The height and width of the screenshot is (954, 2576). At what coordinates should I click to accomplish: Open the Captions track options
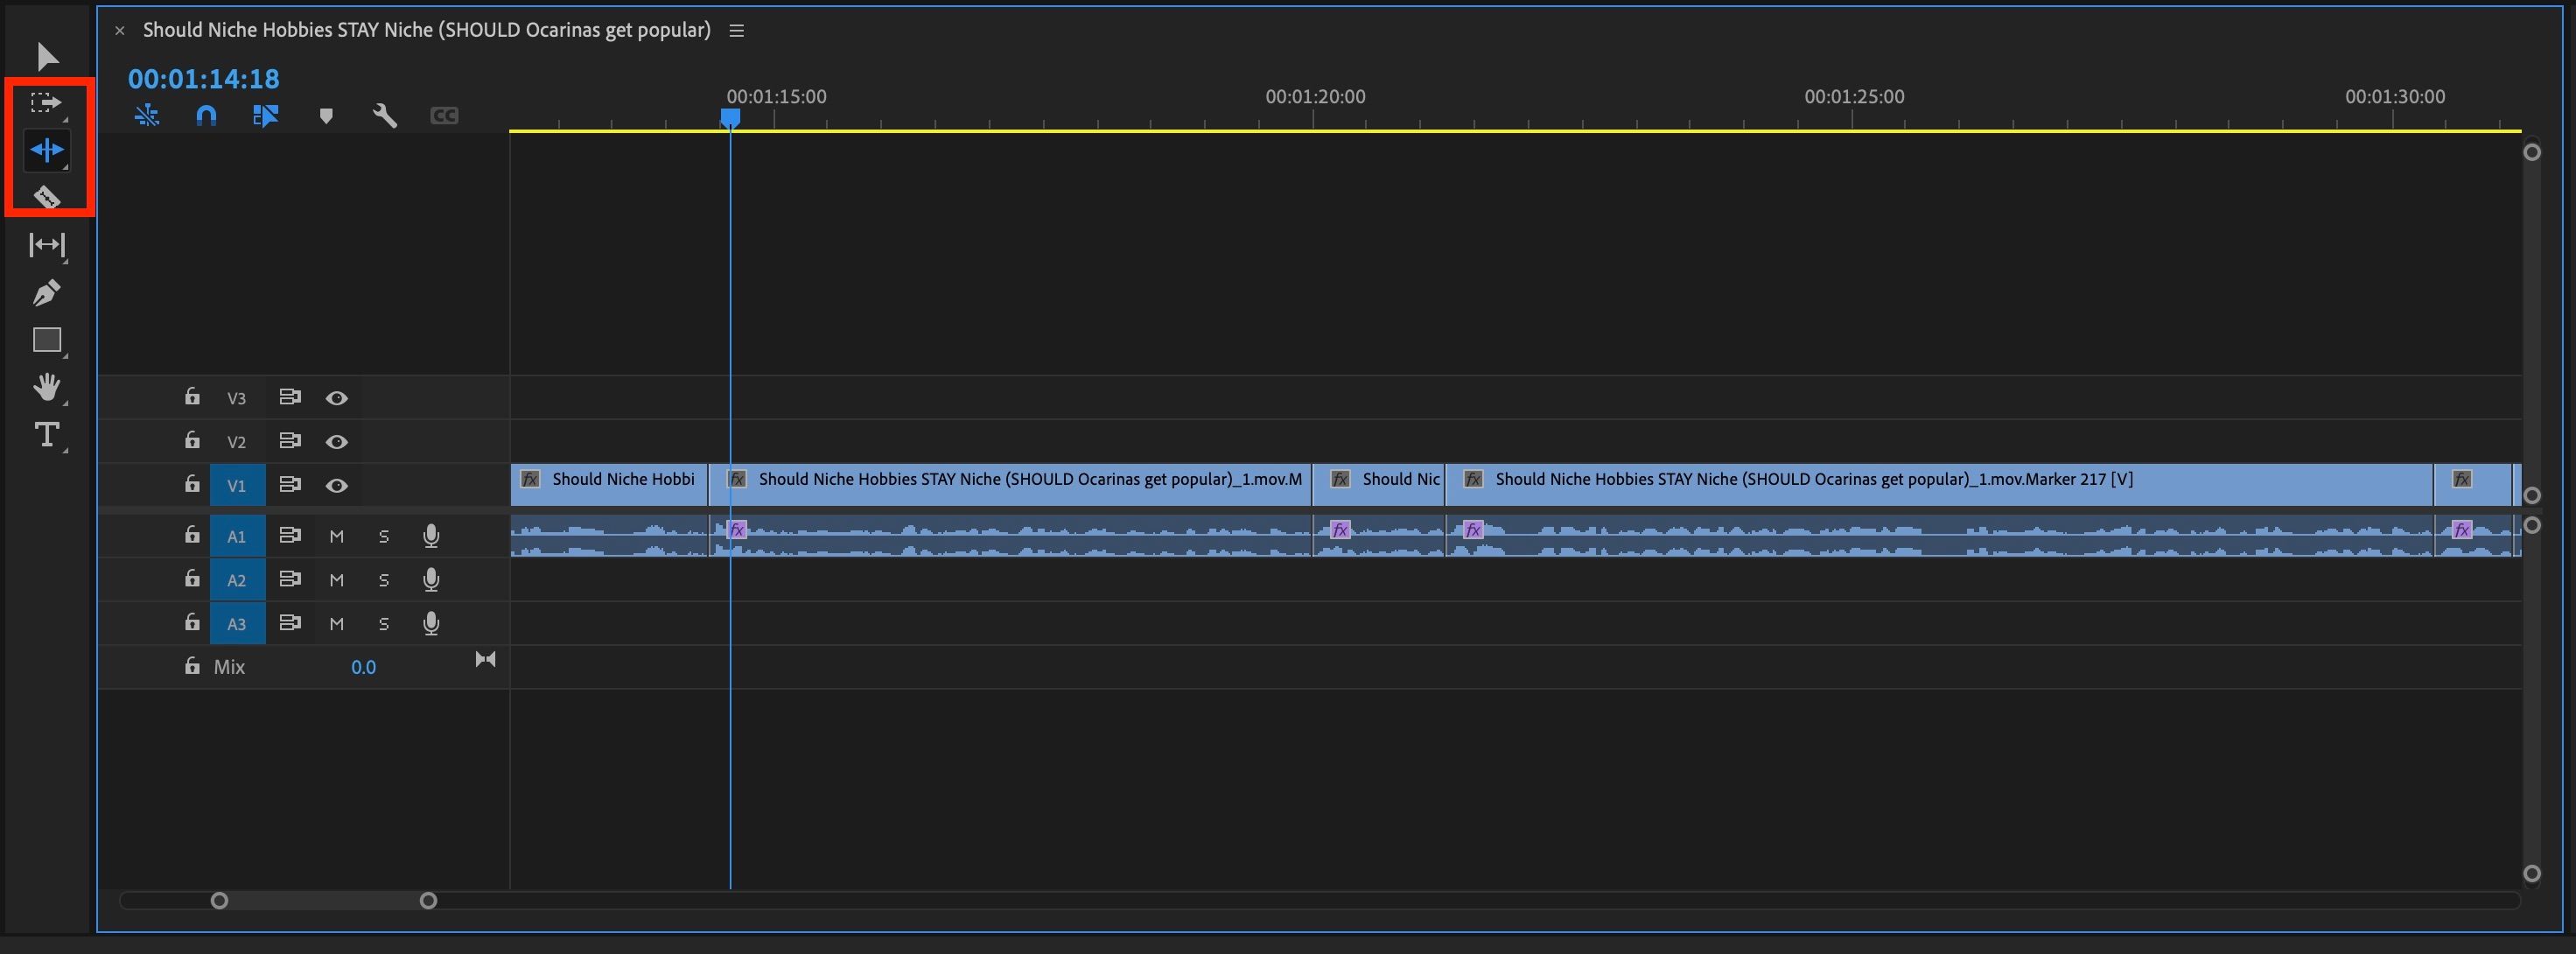tap(444, 115)
